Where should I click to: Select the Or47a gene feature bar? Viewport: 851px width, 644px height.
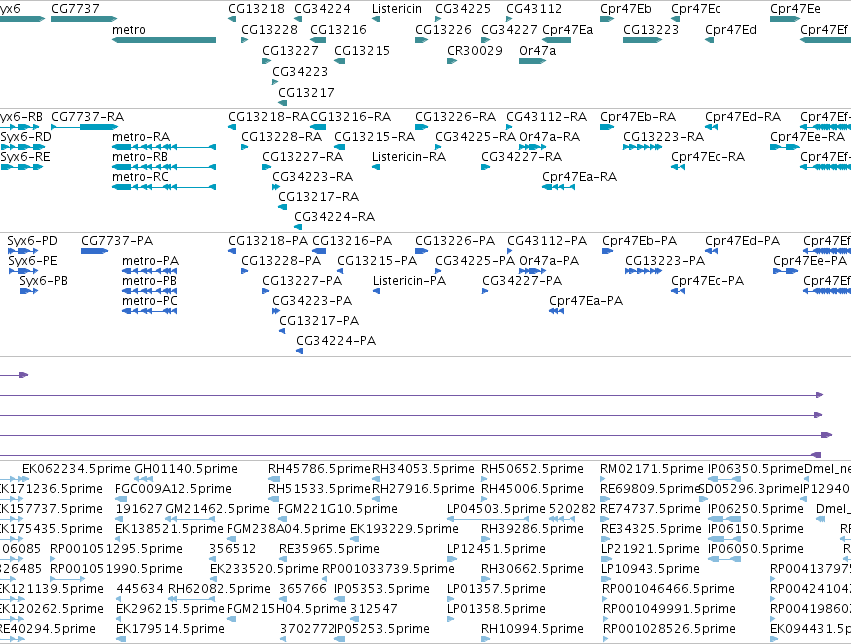tap(532, 61)
